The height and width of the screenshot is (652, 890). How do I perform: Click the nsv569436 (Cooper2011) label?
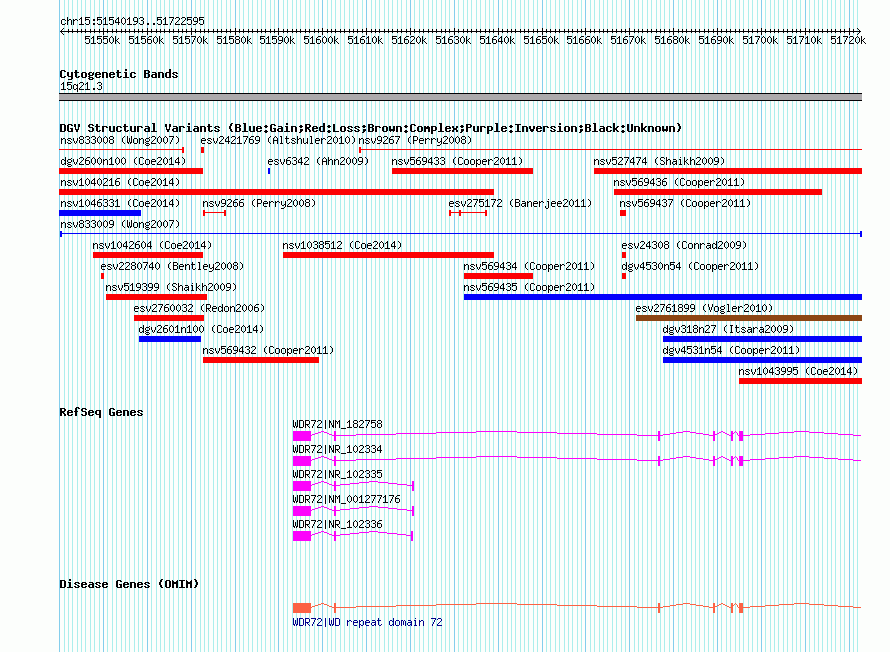[679, 182]
